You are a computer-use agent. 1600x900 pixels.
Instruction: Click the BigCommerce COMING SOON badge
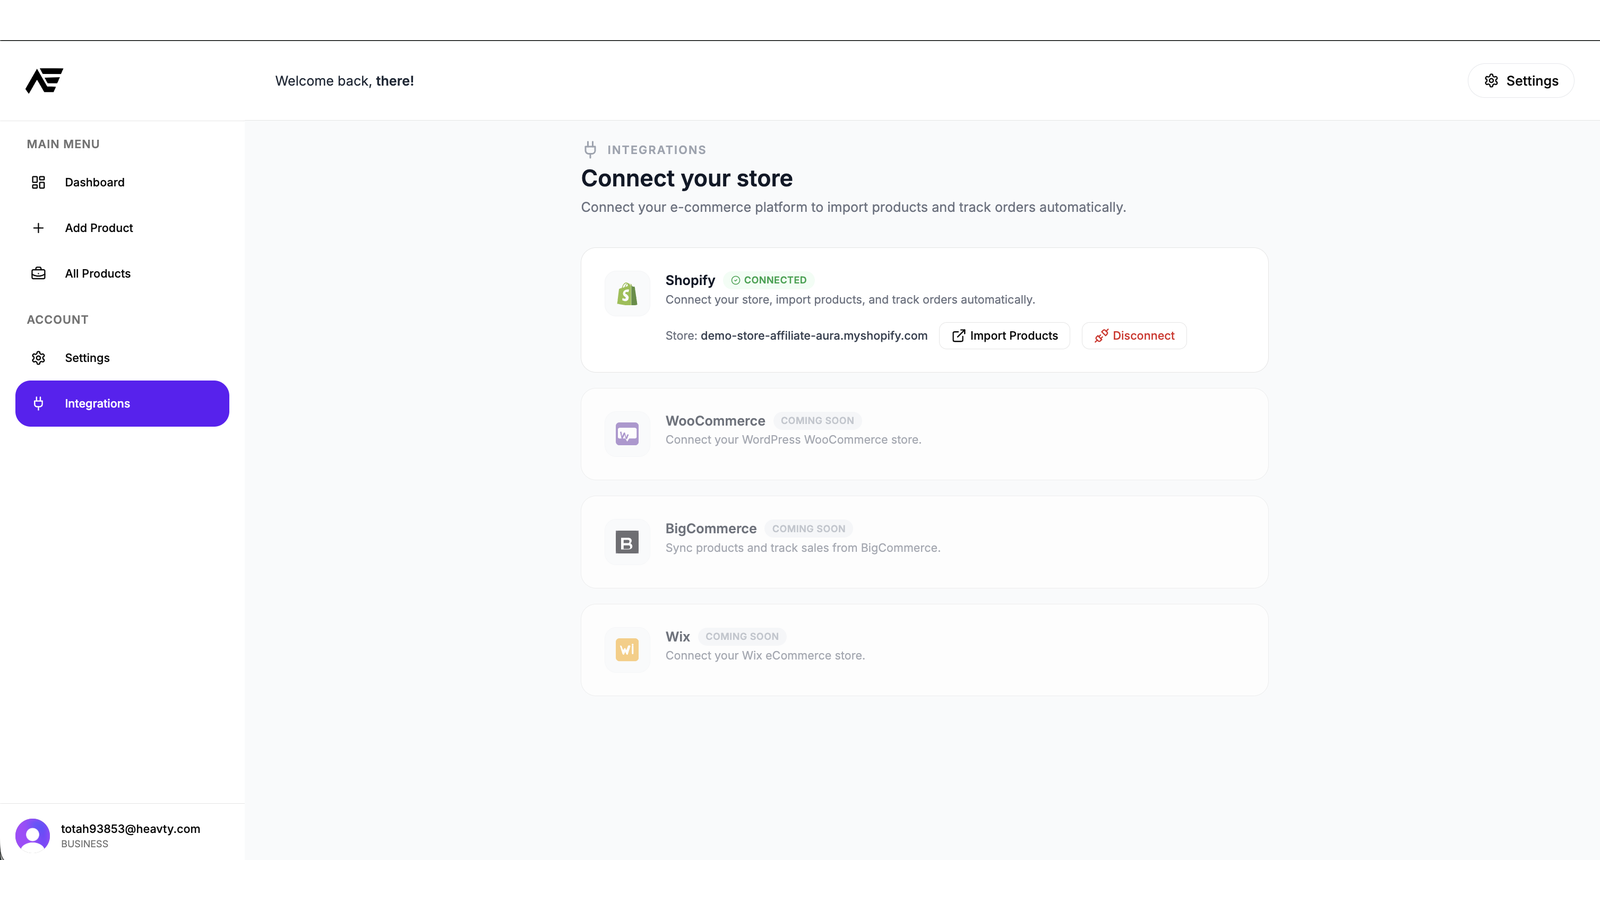point(808,529)
